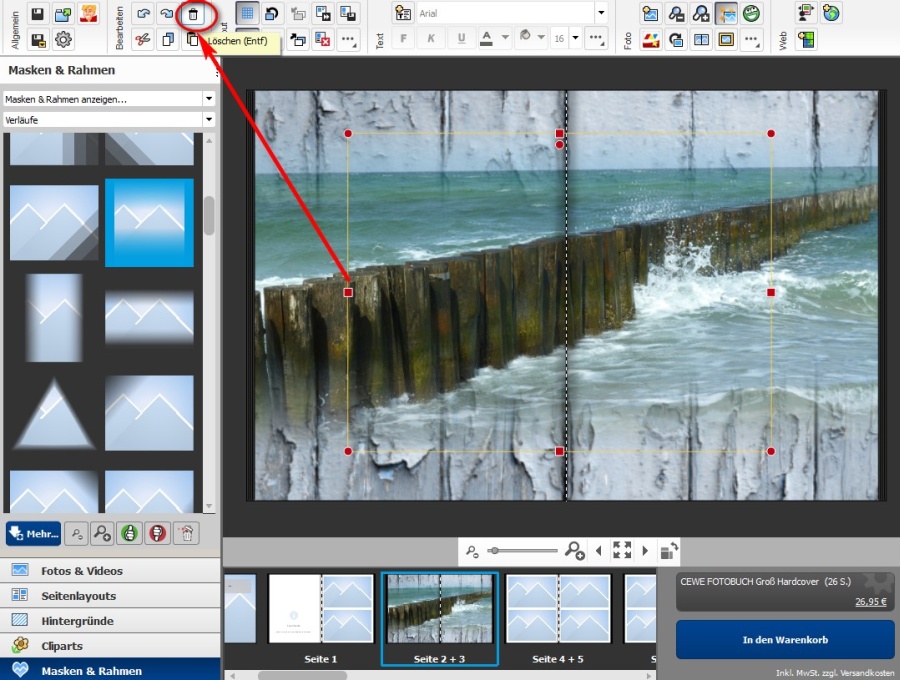Image resolution: width=900 pixels, height=680 pixels.
Task: Open the settings gear in Allgemein group
Action: tap(63, 40)
